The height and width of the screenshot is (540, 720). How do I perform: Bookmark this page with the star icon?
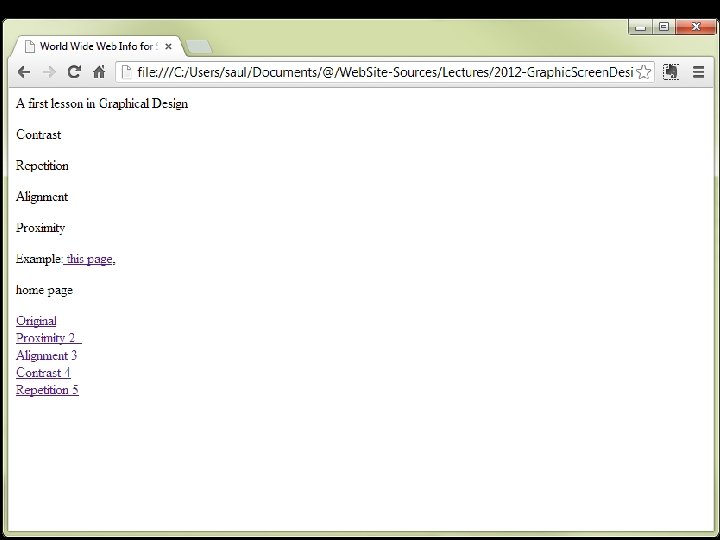coord(644,72)
